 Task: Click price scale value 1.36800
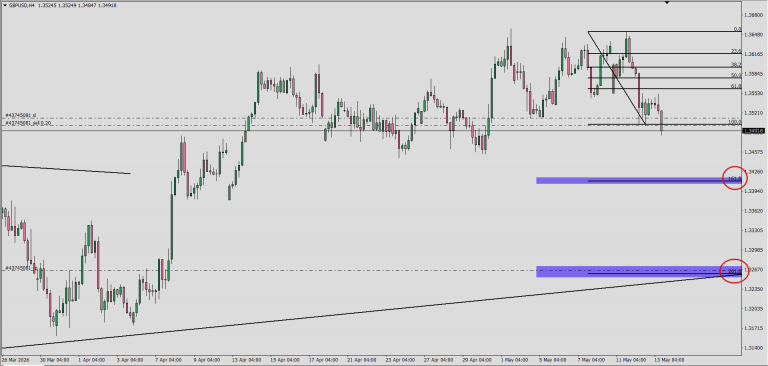pos(754,15)
